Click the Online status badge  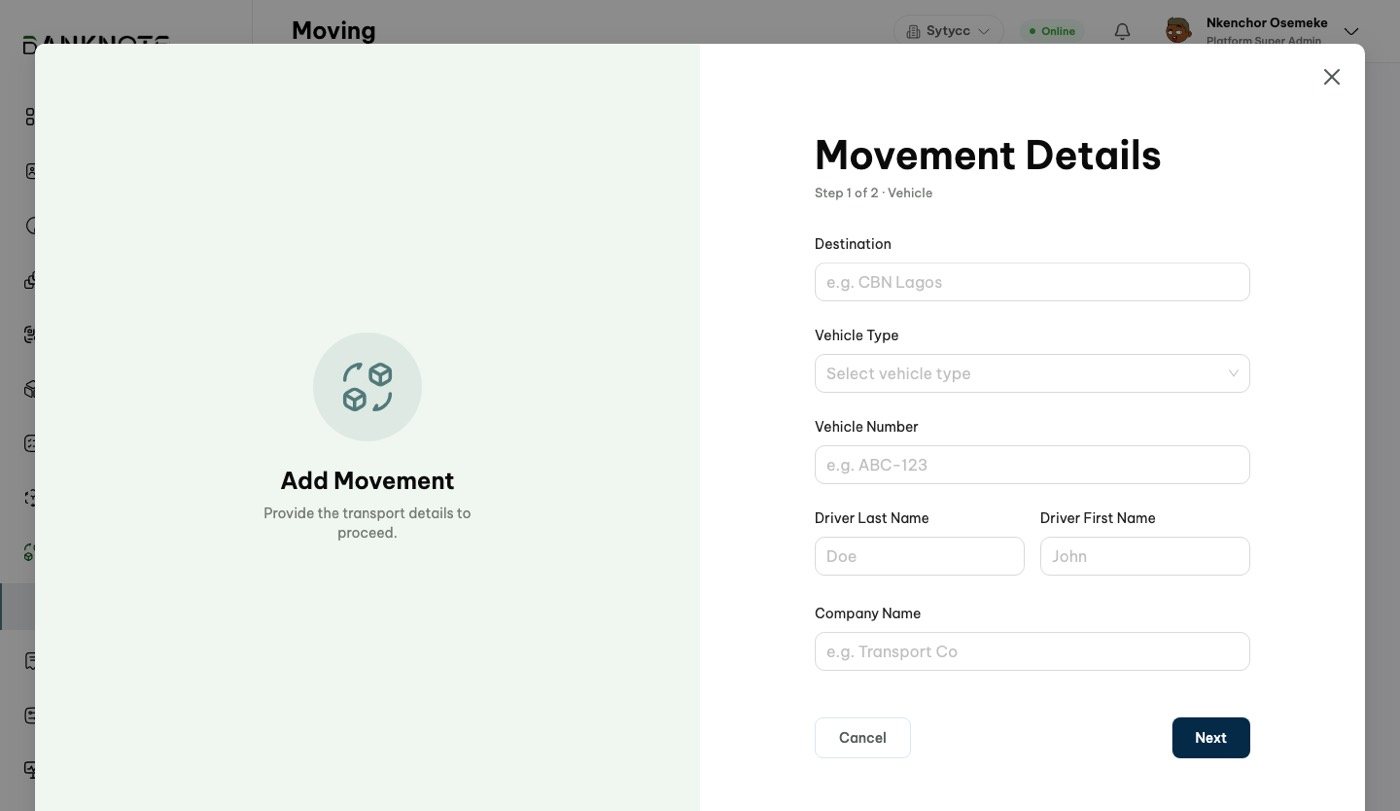[1052, 31]
